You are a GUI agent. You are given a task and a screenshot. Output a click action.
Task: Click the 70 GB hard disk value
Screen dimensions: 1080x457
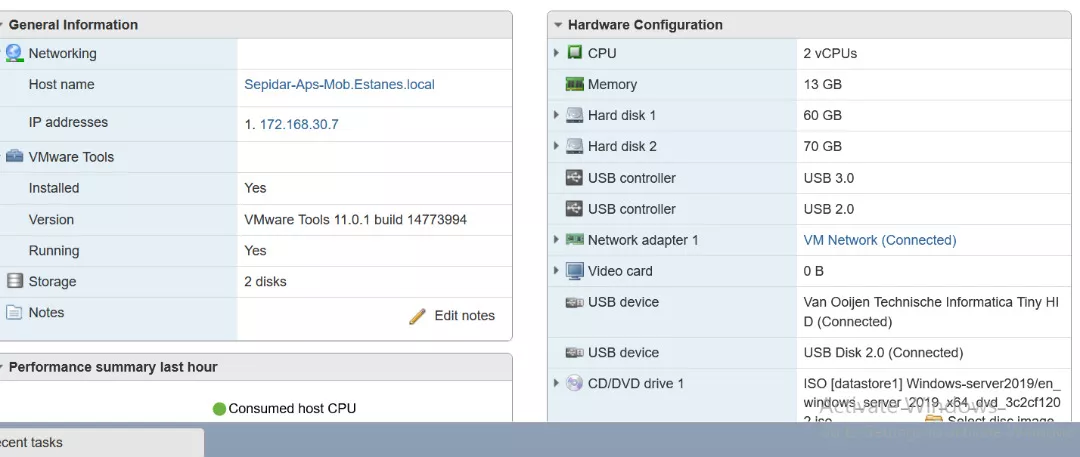click(822, 146)
